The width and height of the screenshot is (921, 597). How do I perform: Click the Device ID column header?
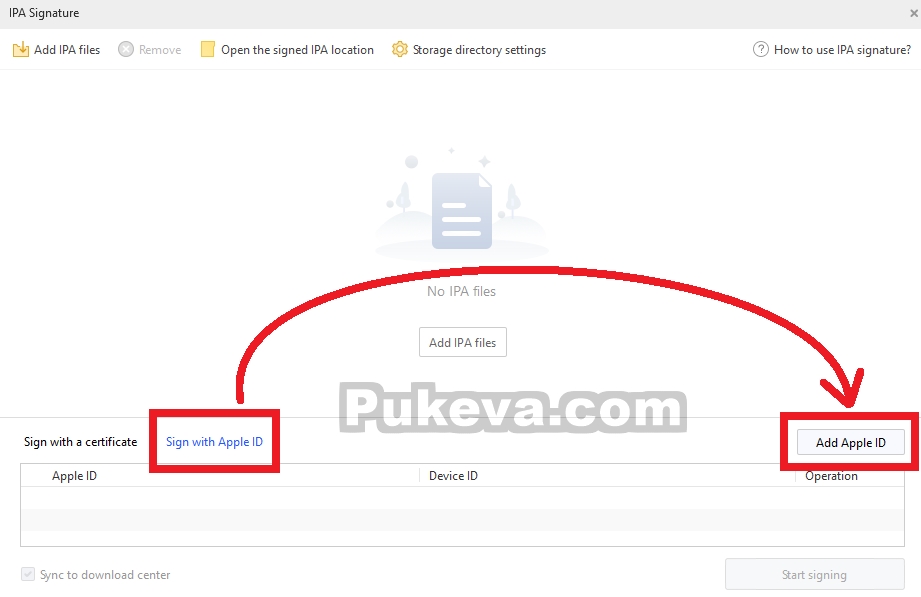453,476
